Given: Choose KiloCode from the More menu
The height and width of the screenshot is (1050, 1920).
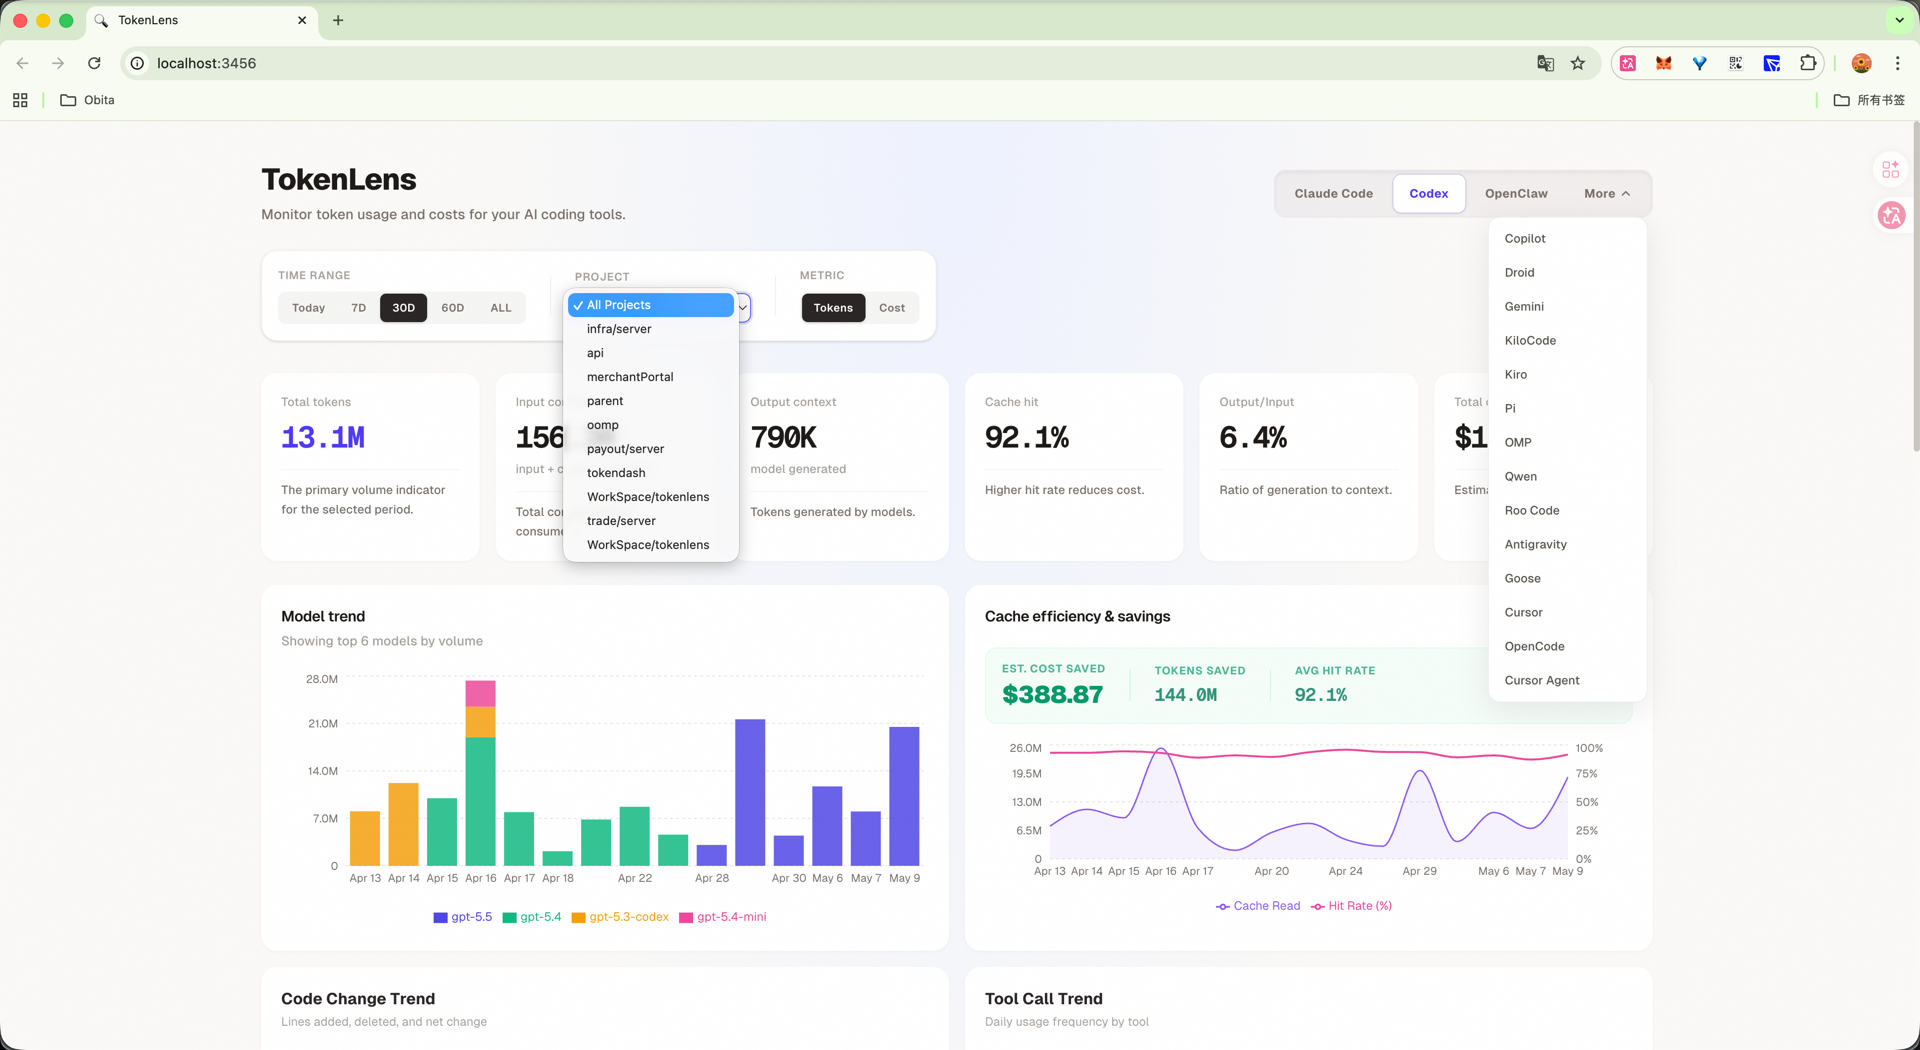Looking at the screenshot, I should pos(1566,341).
